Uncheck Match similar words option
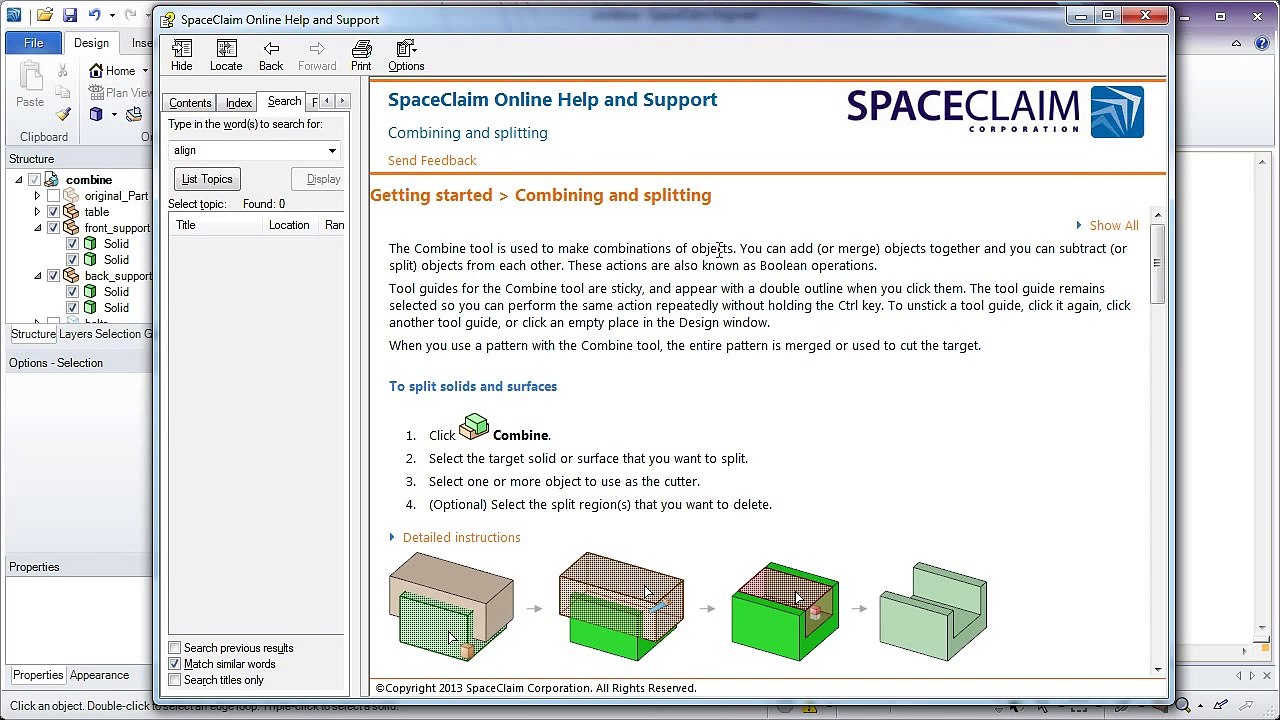The height and width of the screenshot is (720, 1280). click(x=175, y=664)
